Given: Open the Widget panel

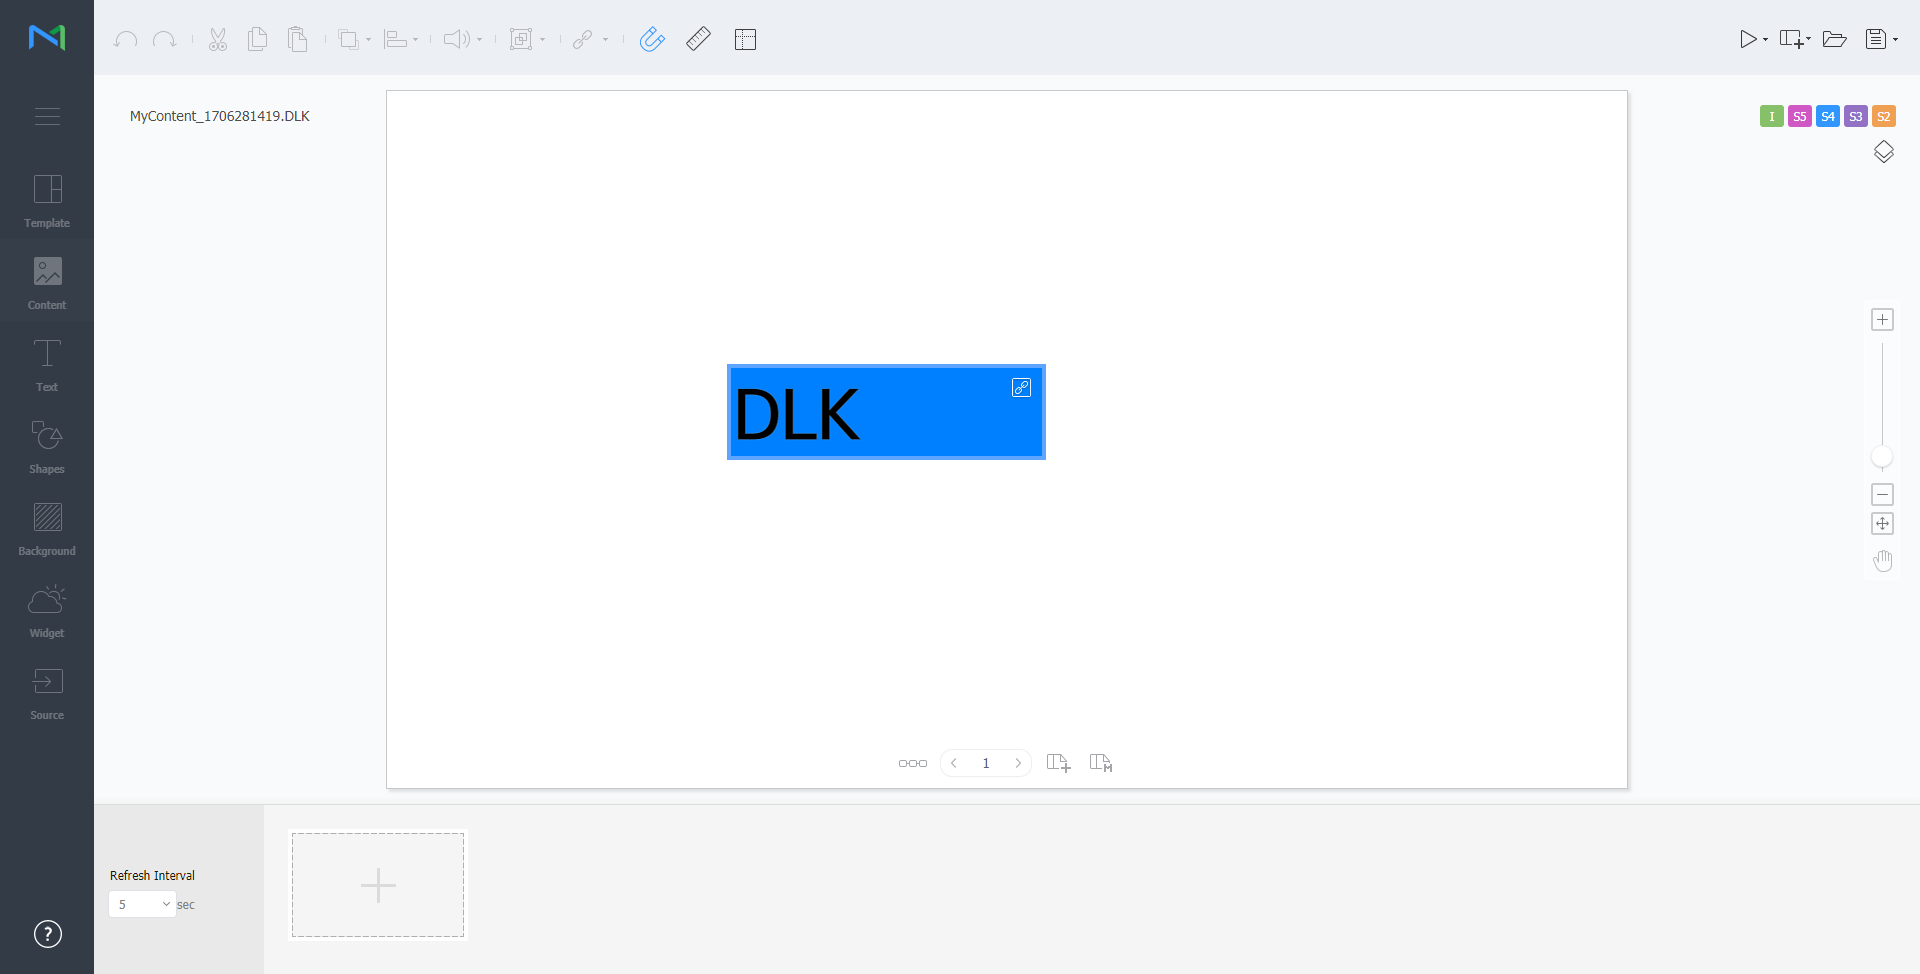Looking at the screenshot, I should point(47,611).
